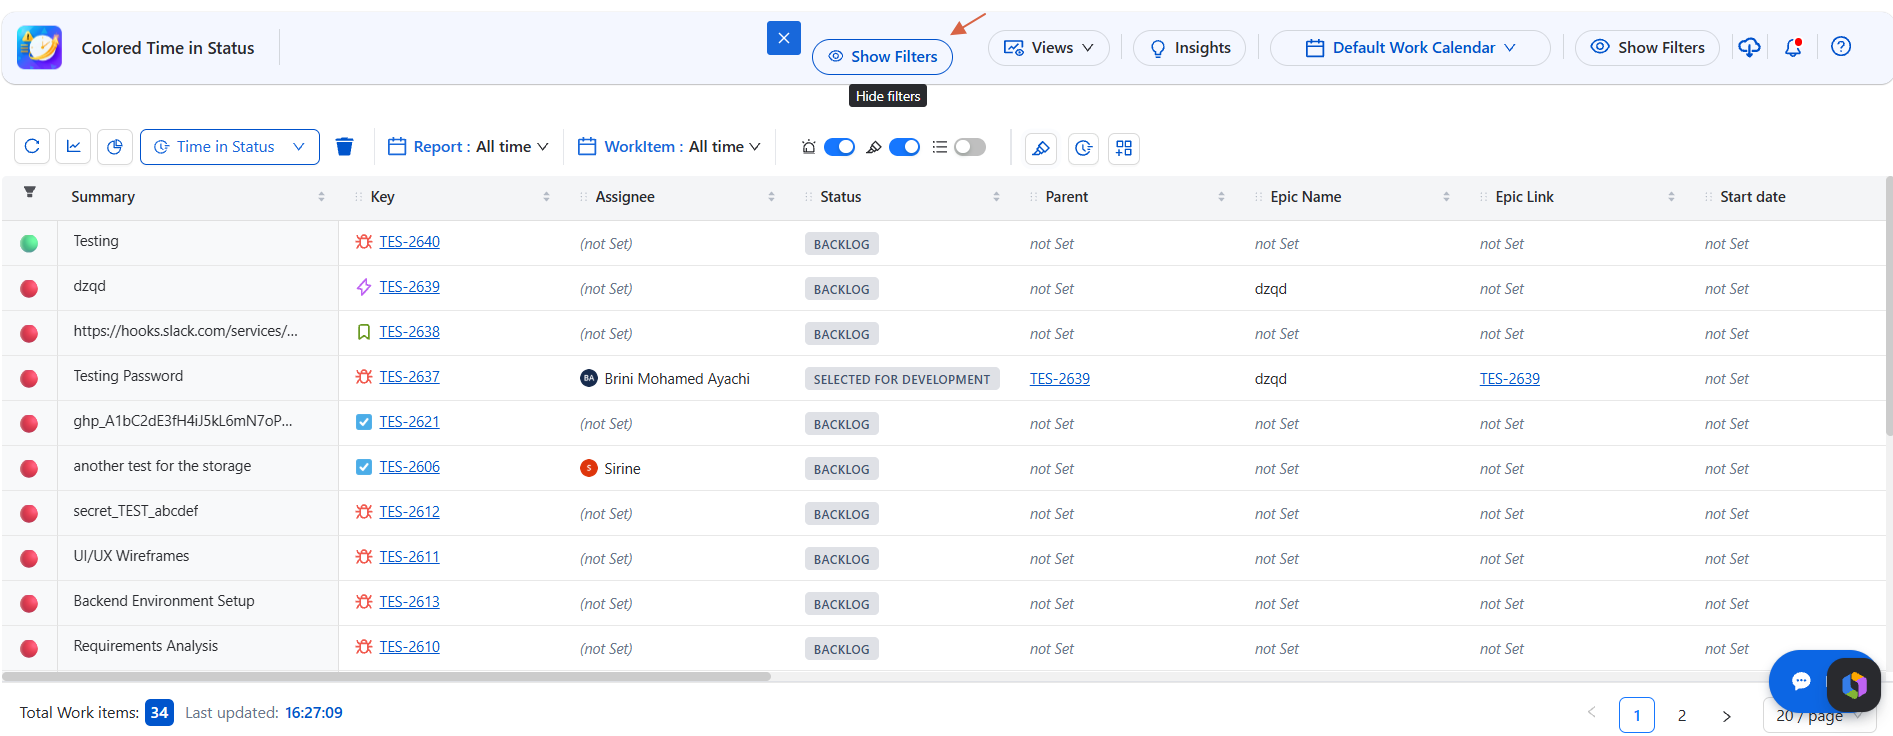Click the blue X close button
The width and height of the screenshot is (1893, 736).
click(x=784, y=38)
